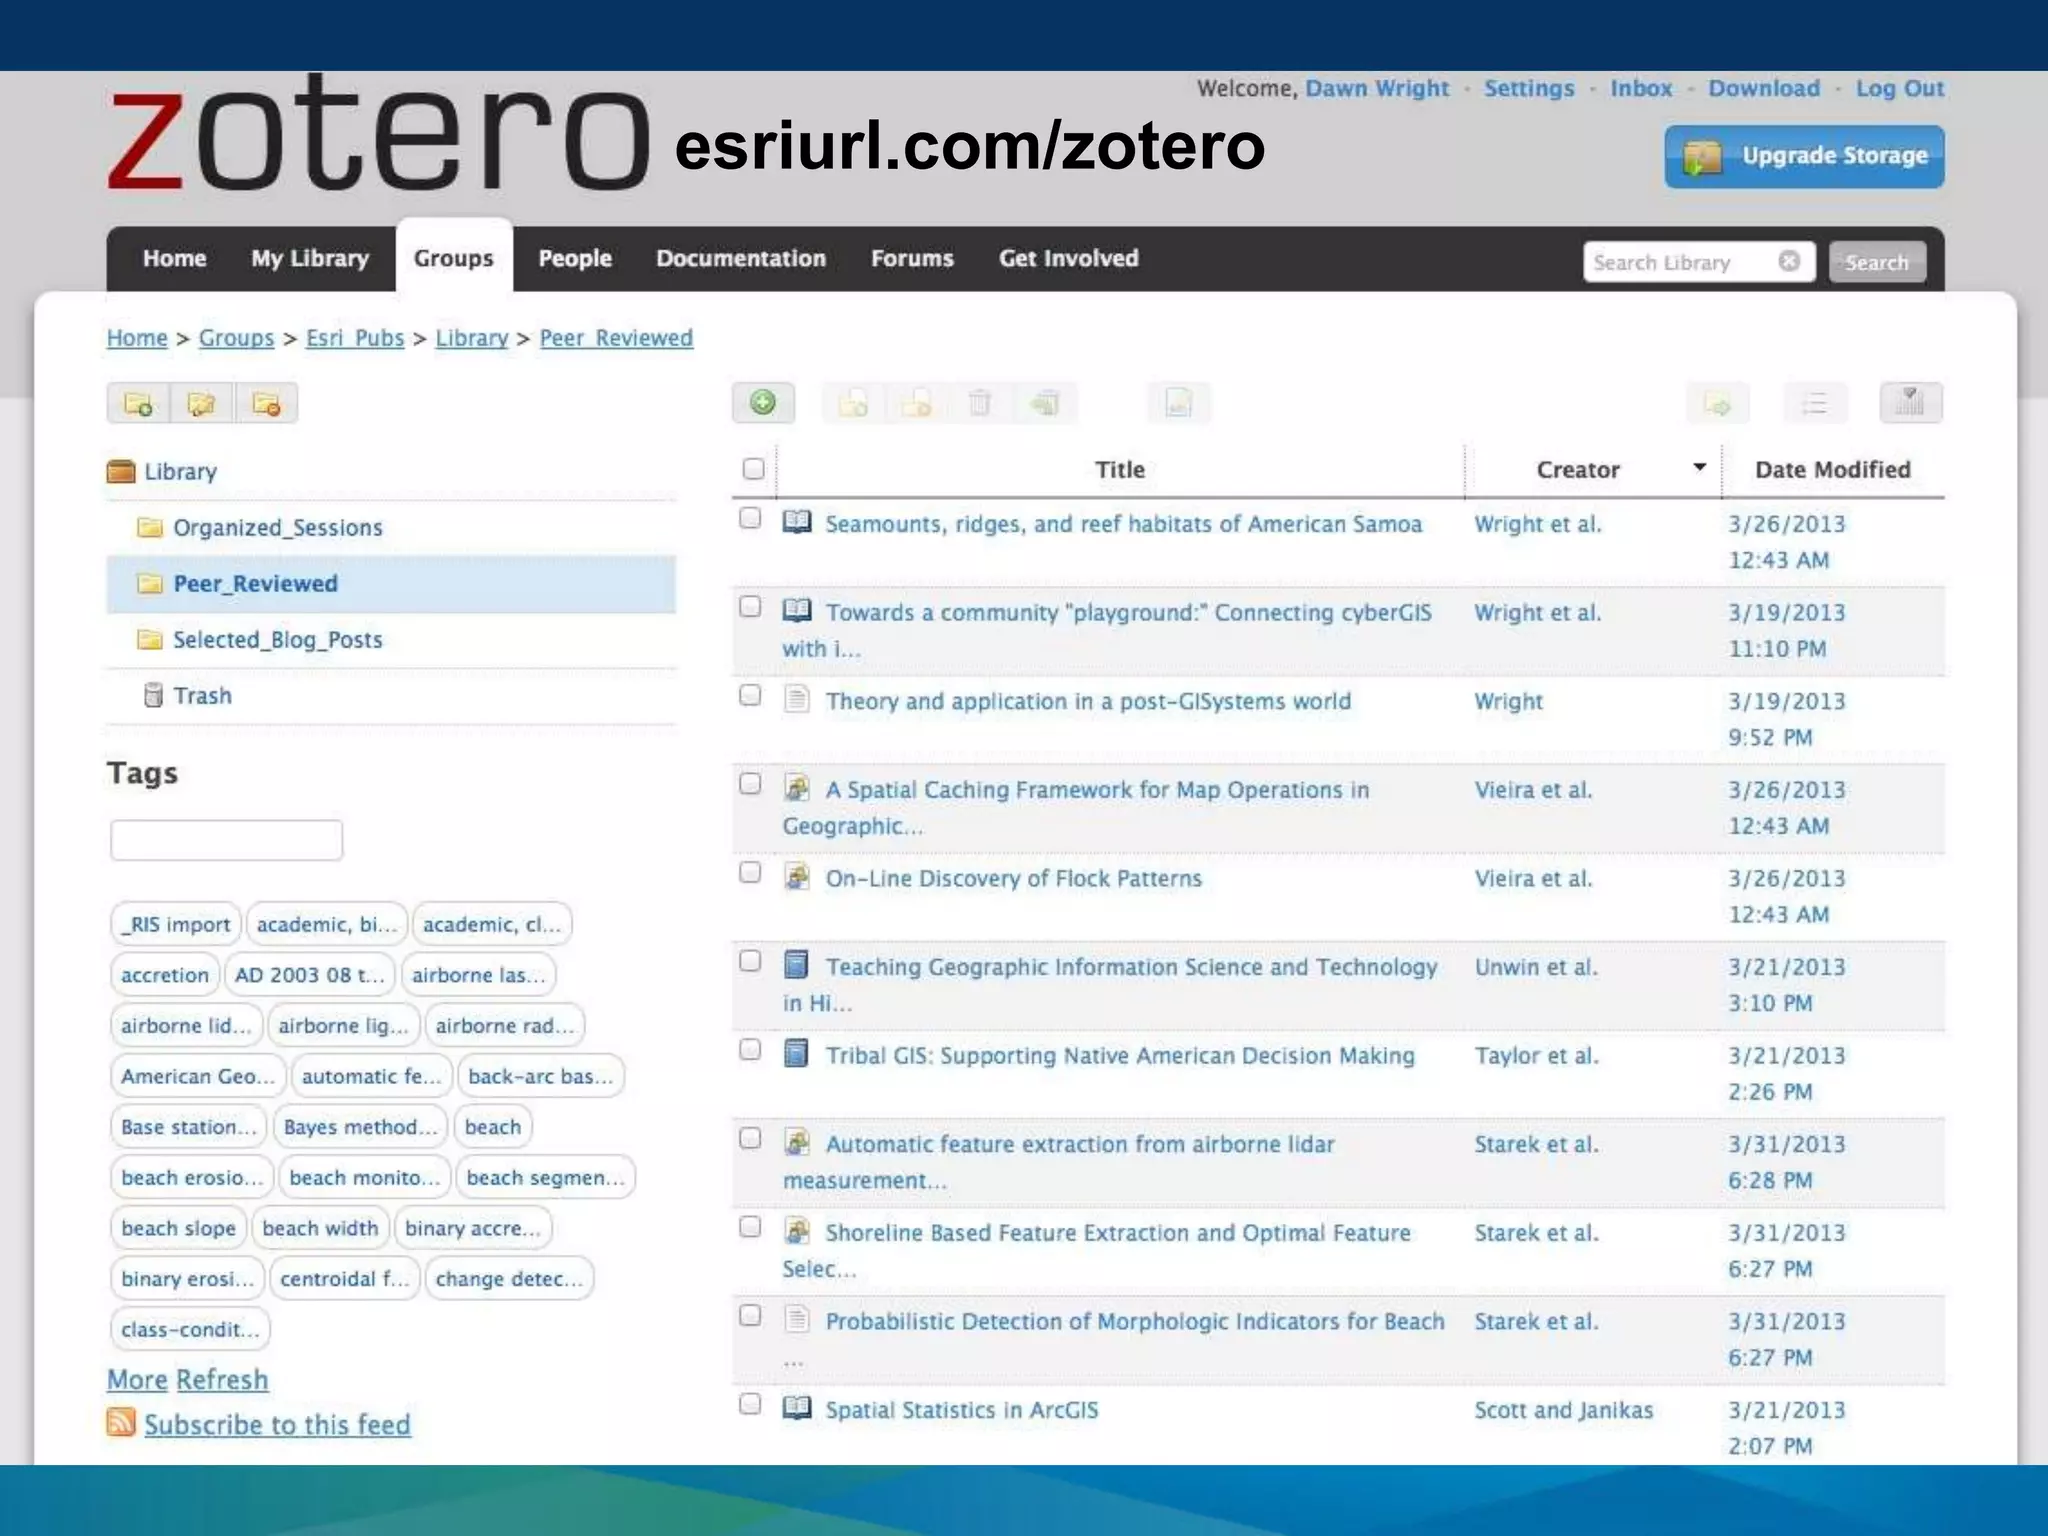Click the Creator column sort arrow
The image size is (2048, 1536).
(x=1699, y=467)
